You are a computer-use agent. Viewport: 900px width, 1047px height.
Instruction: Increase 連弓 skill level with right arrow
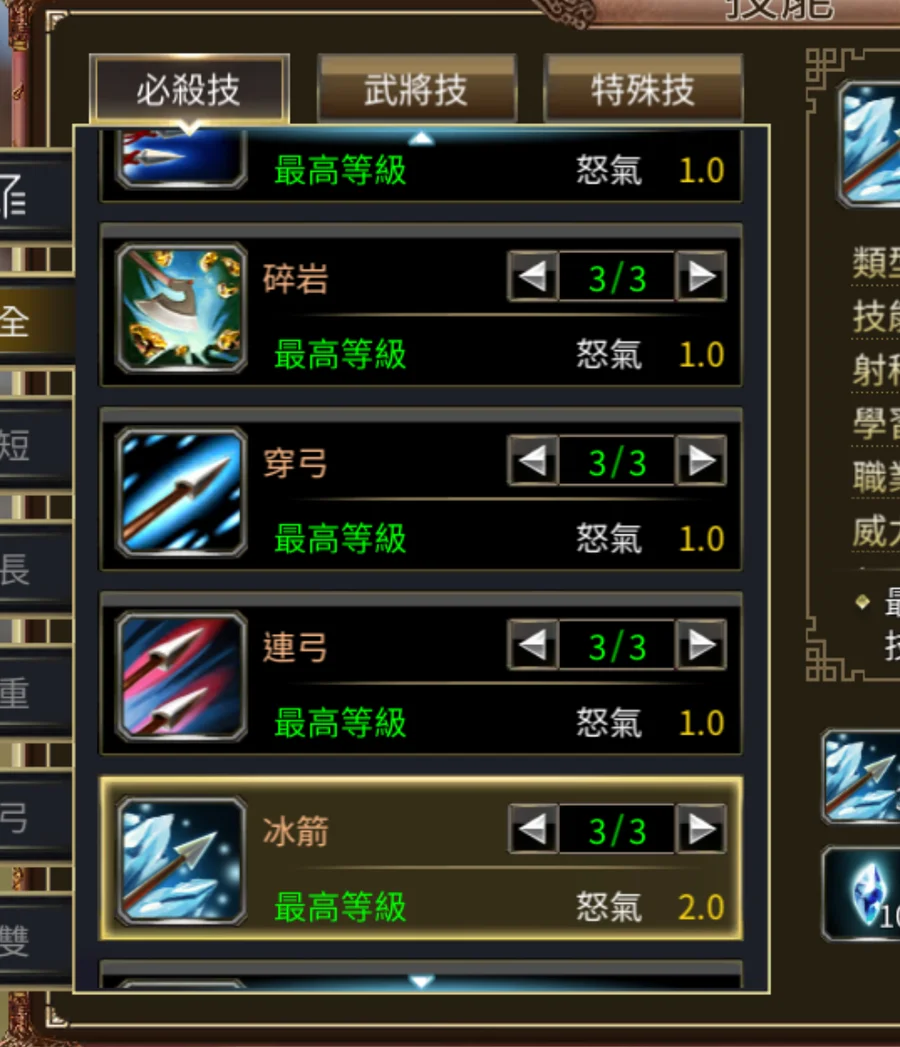point(701,645)
